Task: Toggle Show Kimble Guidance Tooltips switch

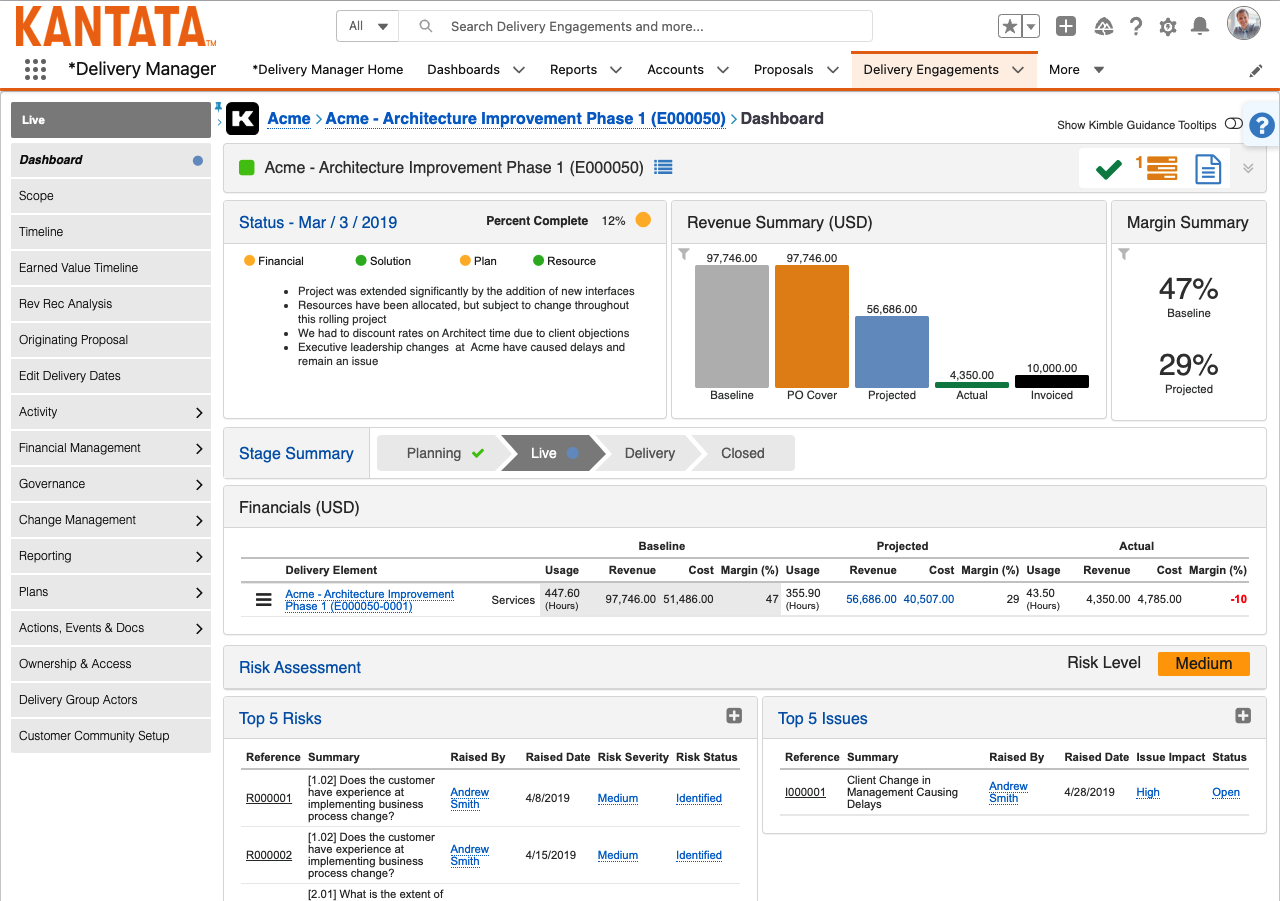Action: click(1233, 124)
